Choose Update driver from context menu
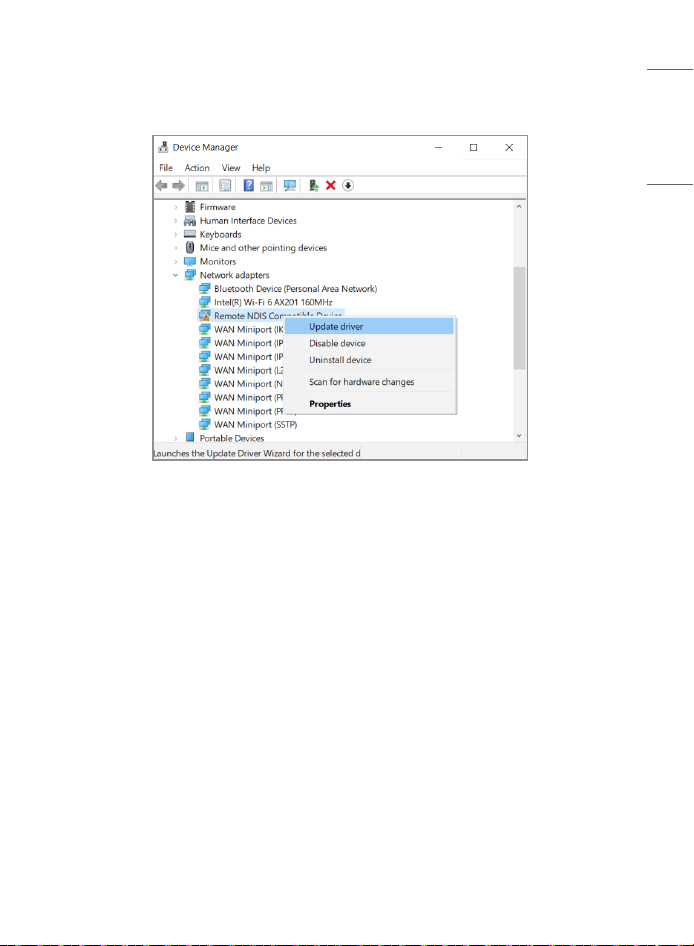 (369, 326)
